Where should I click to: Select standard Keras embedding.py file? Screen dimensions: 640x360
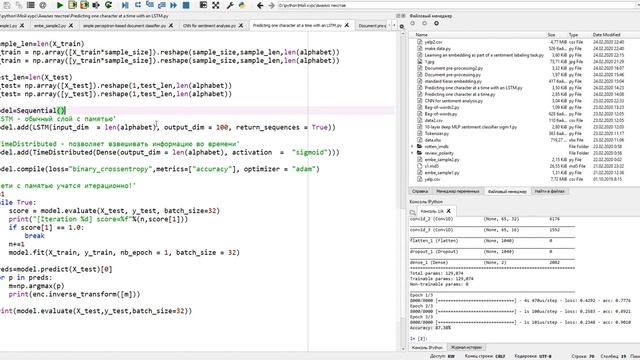point(453,81)
